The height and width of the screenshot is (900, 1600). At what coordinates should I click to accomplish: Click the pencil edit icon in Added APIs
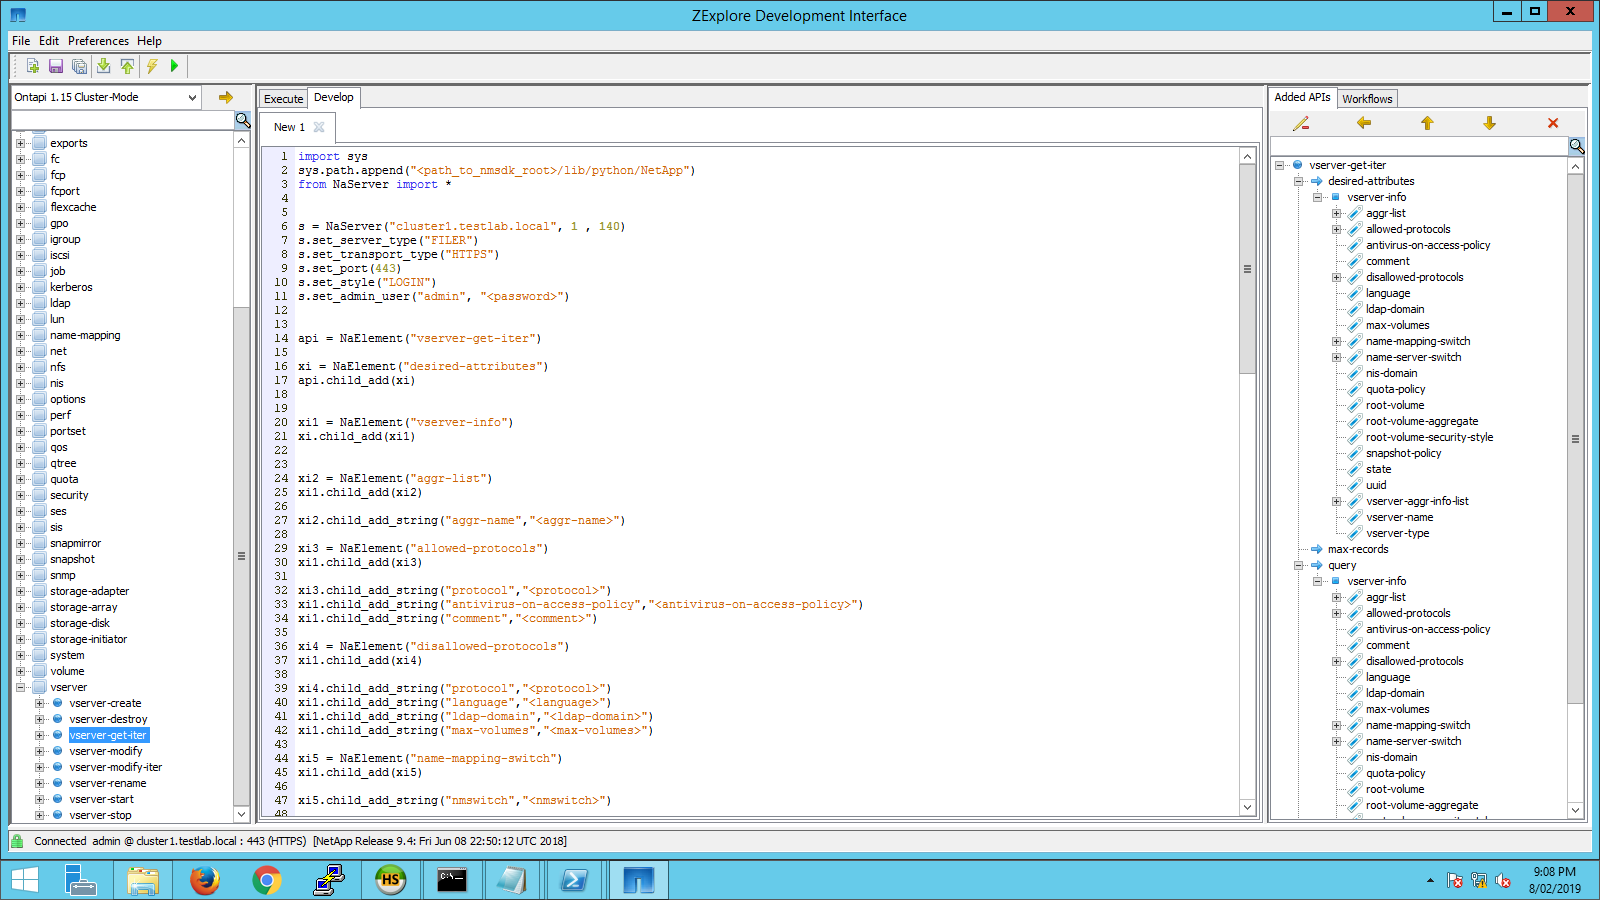1300,123
